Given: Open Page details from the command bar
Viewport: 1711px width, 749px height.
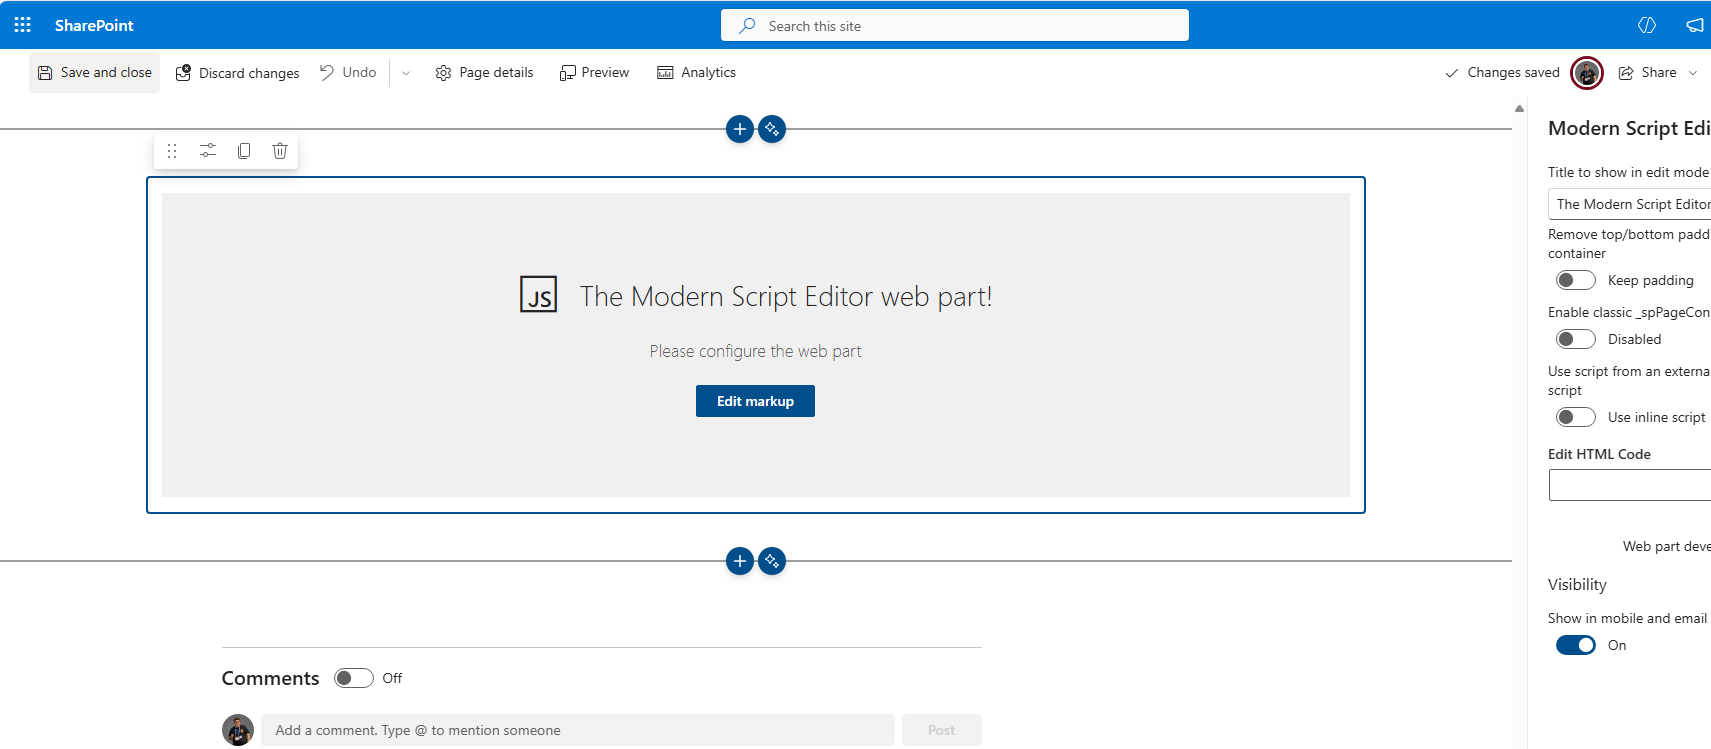Looking at the screenshot, I should (485, 73).
